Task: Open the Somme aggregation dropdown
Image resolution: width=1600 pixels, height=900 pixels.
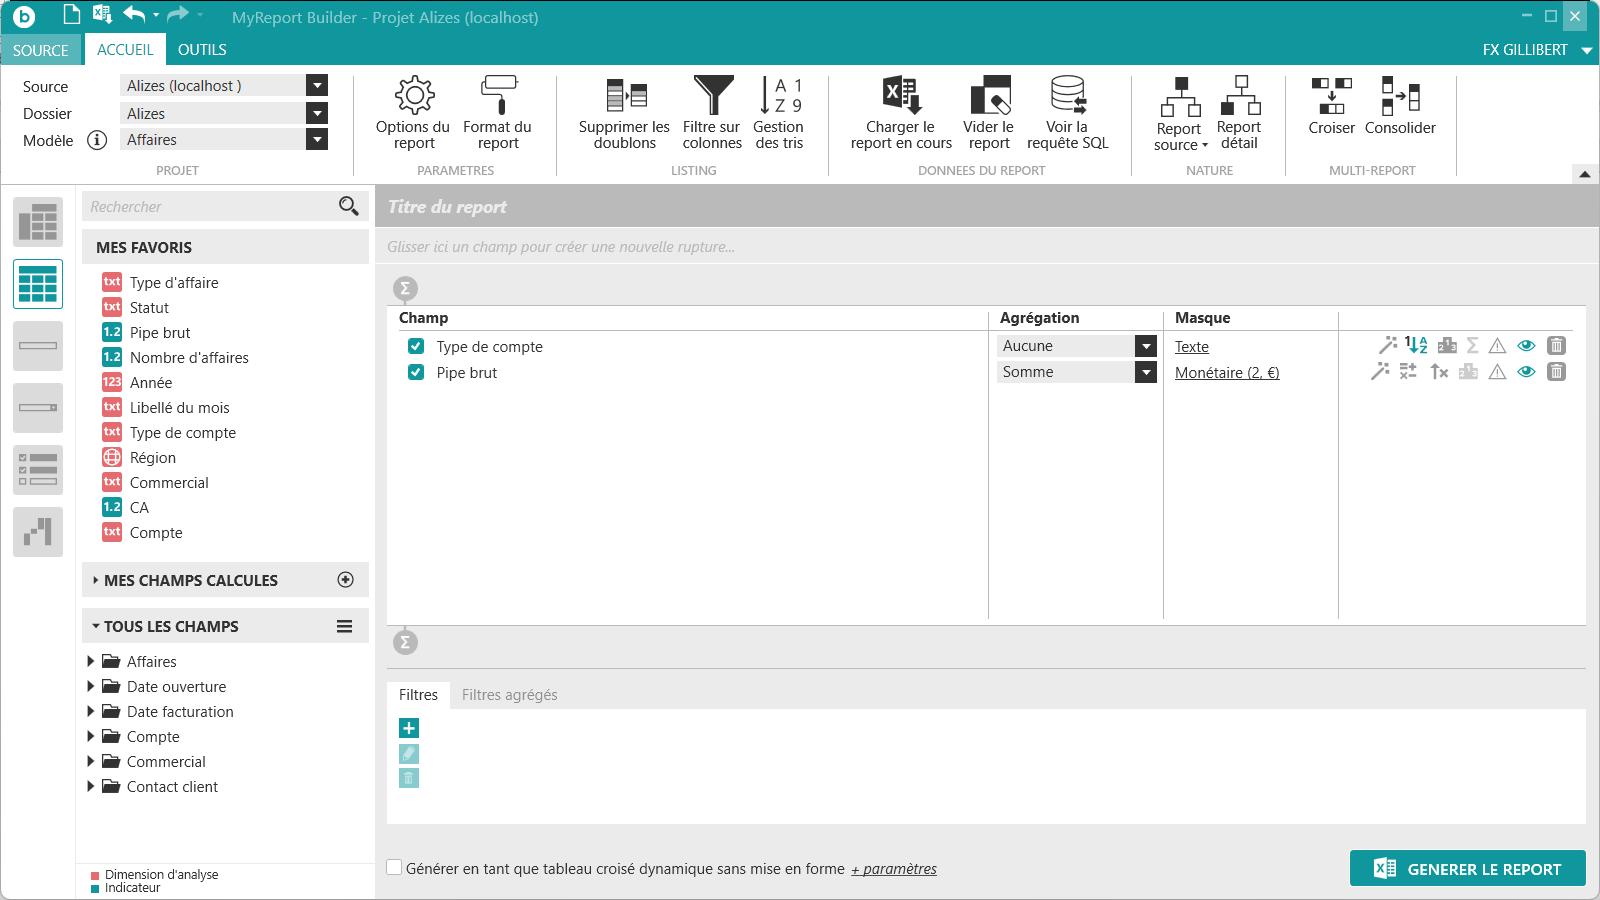Action: click(1146, 372)
